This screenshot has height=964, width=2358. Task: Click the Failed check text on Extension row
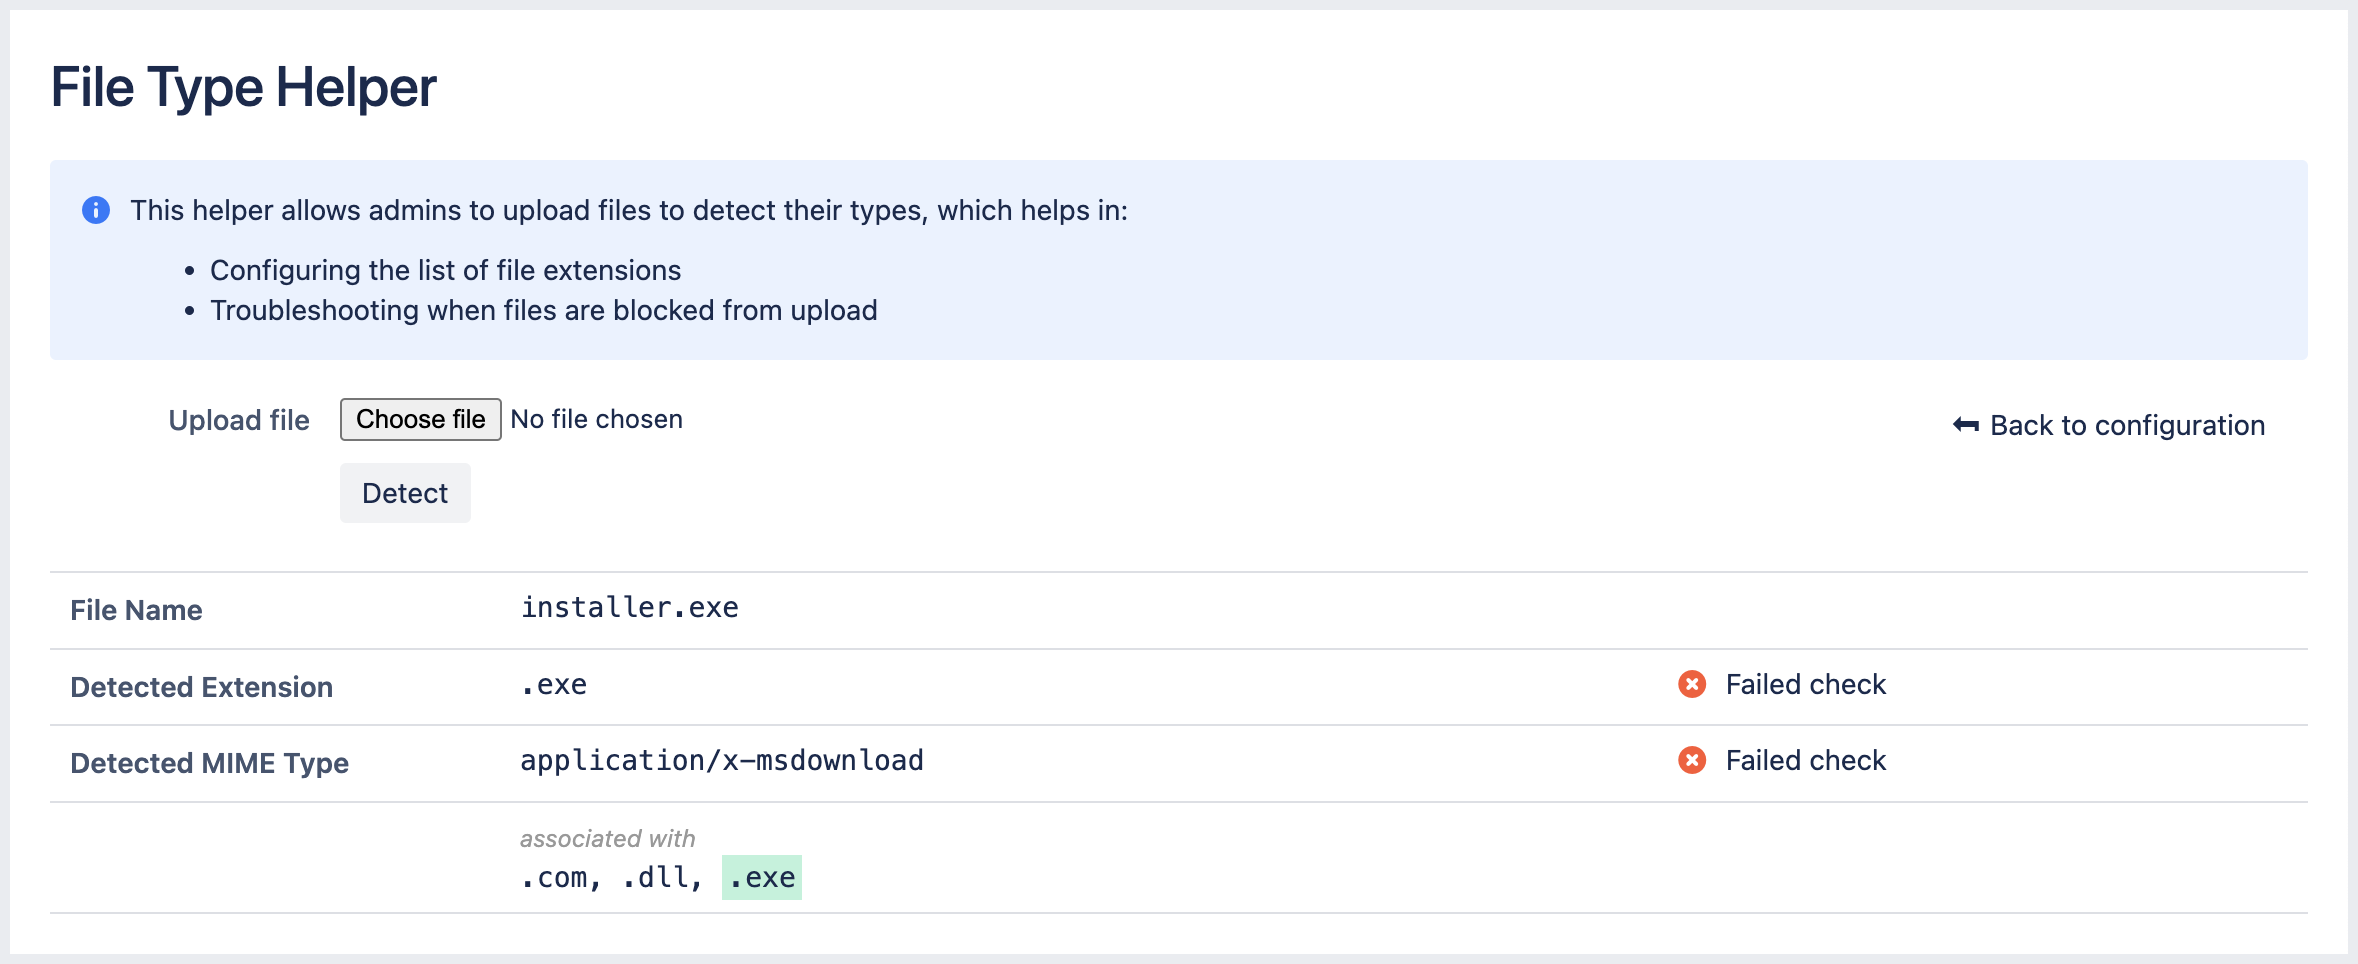[1805, 684]
